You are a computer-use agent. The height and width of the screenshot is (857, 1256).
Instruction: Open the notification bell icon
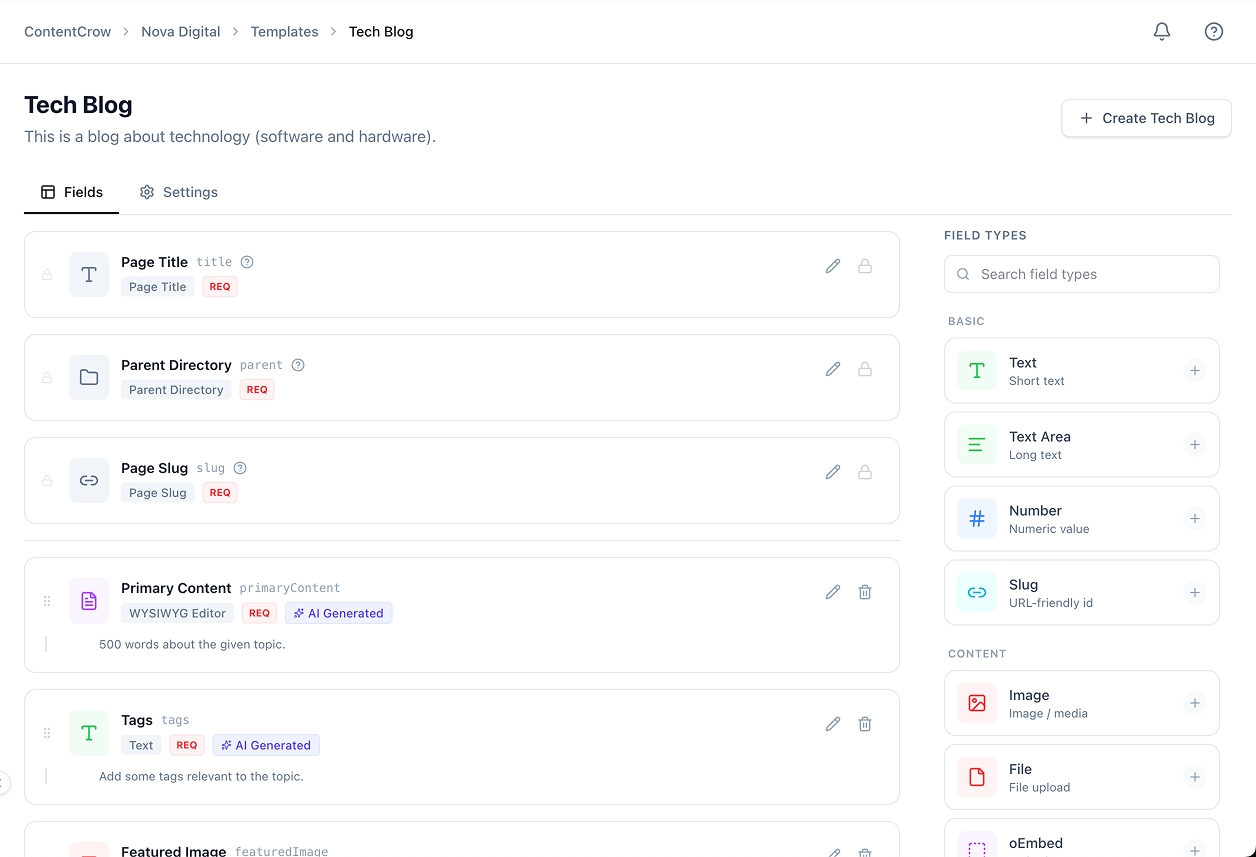tap(1161, 31)
